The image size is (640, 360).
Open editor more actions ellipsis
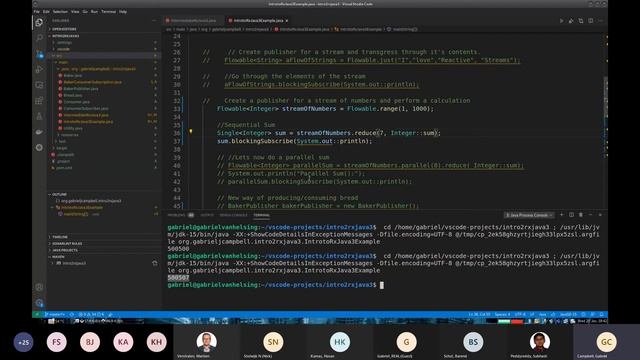[600, 21]
